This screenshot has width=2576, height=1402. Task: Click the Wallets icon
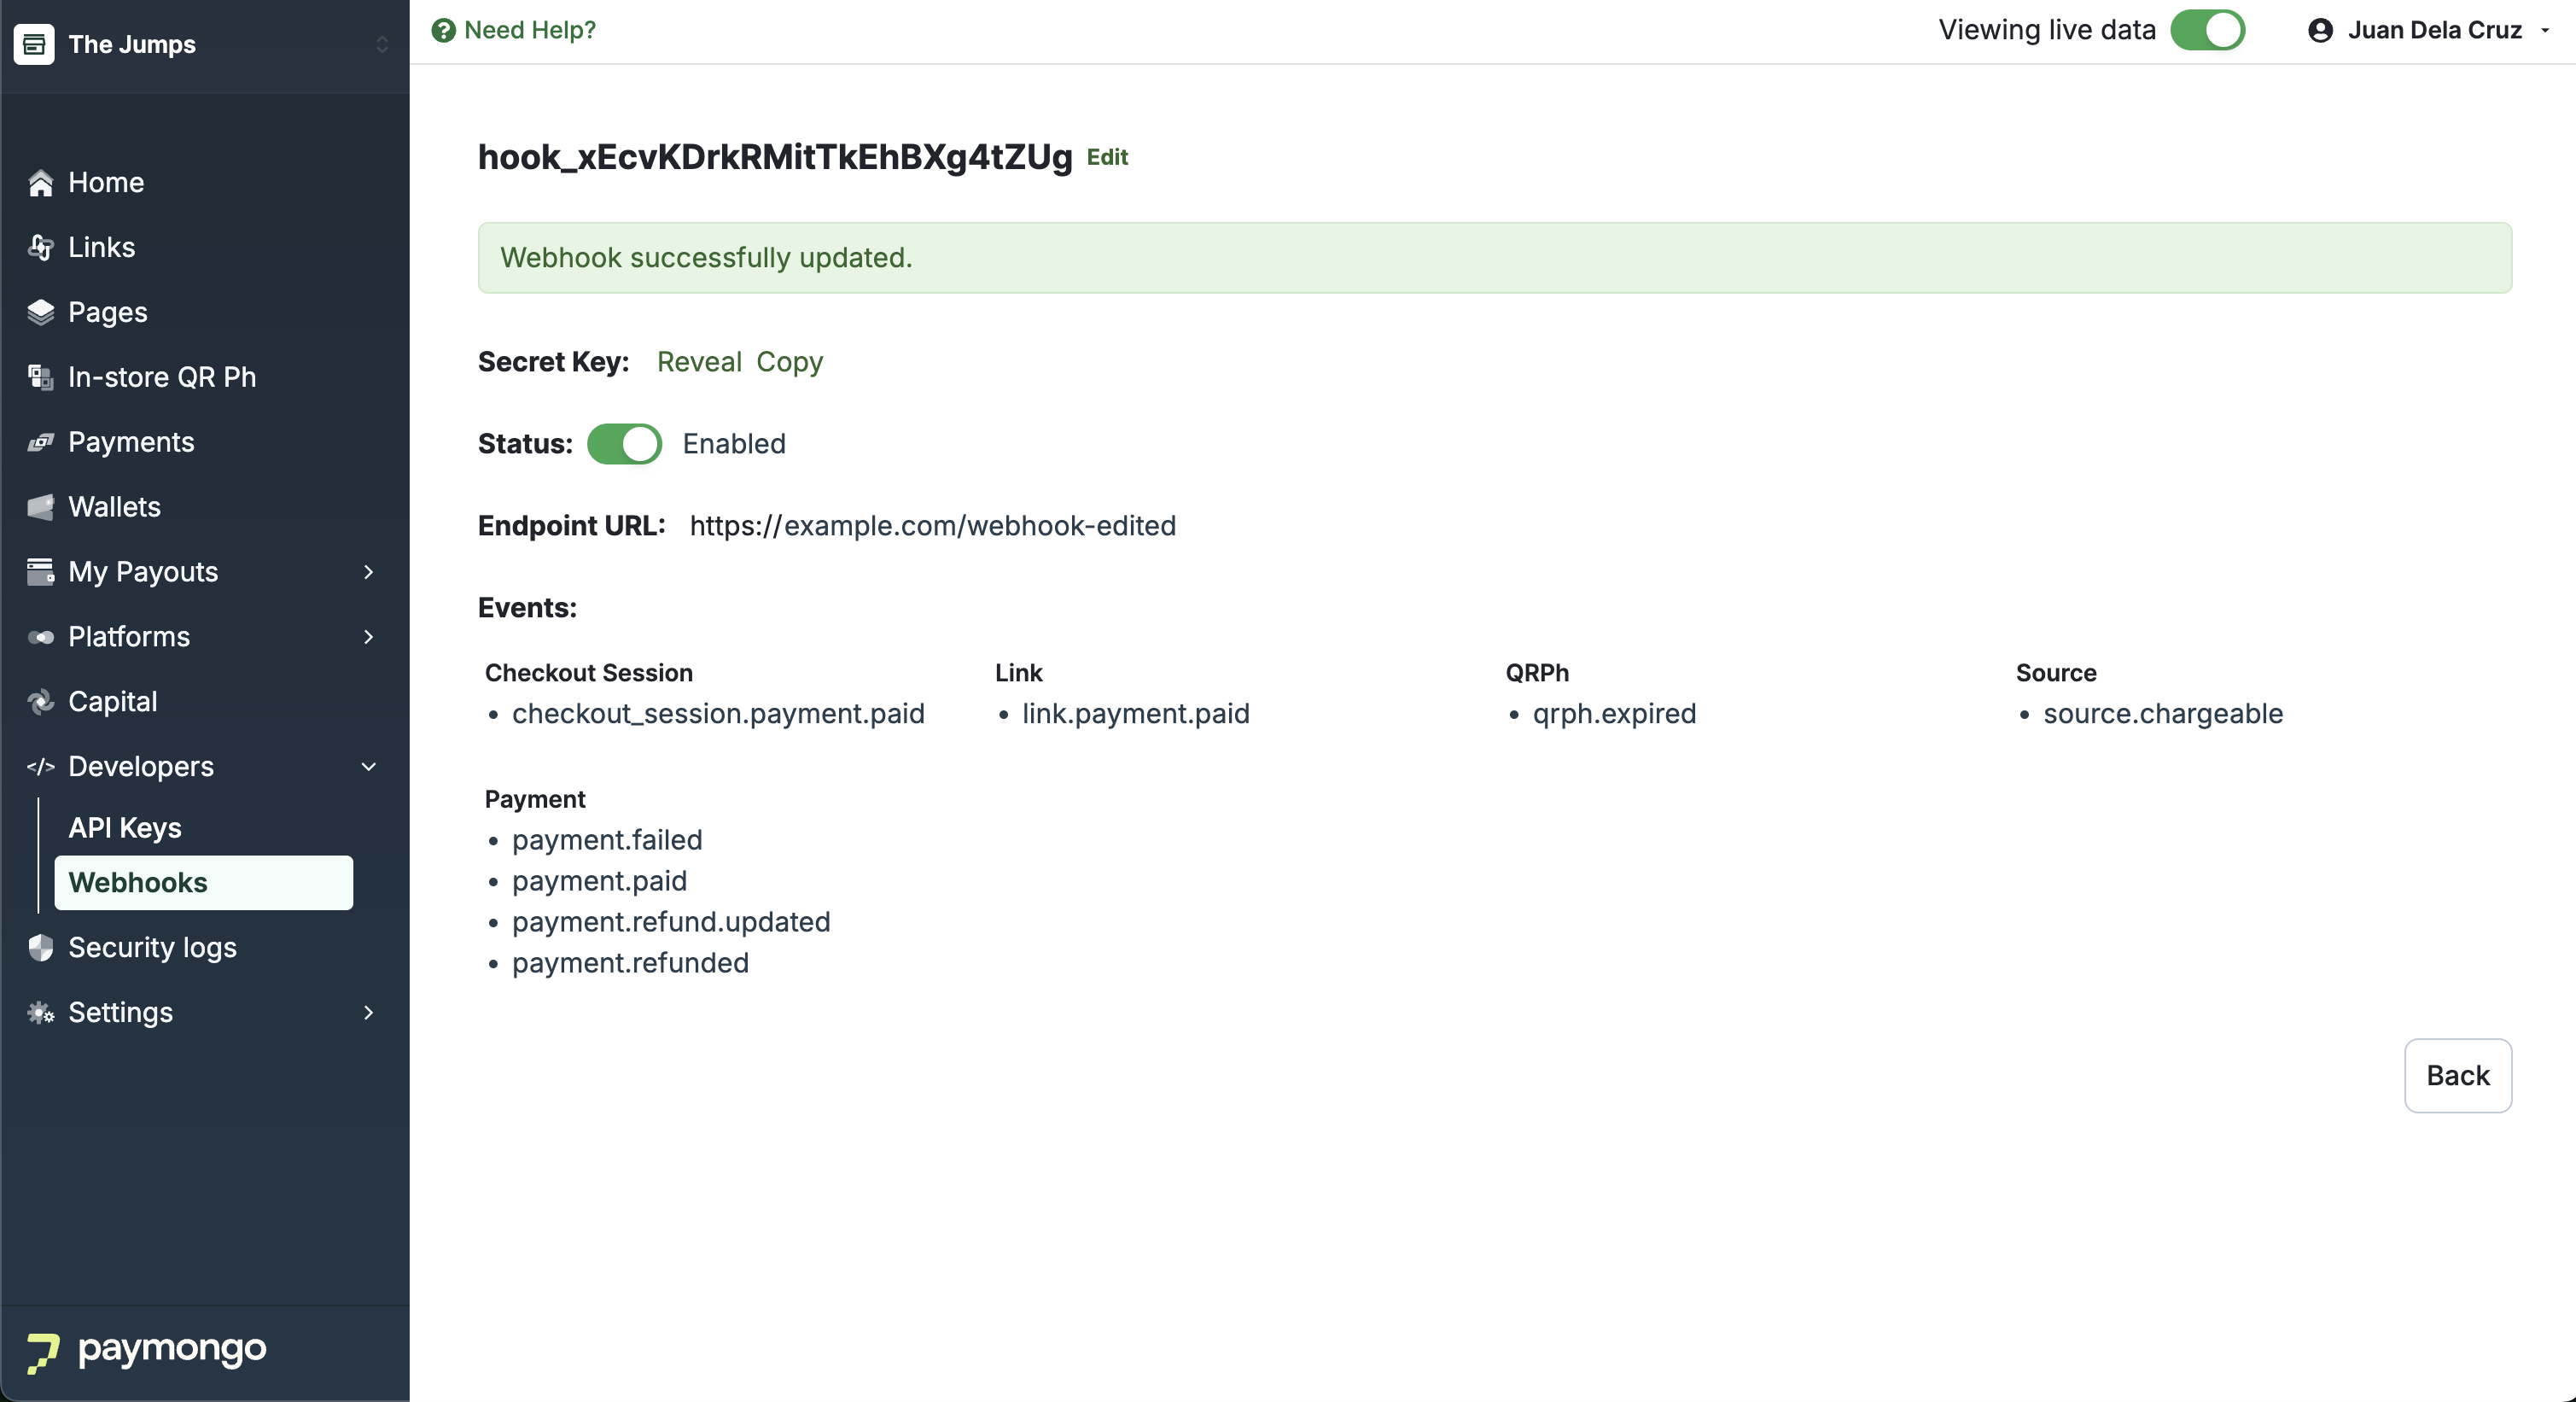[x=40, y=507]
